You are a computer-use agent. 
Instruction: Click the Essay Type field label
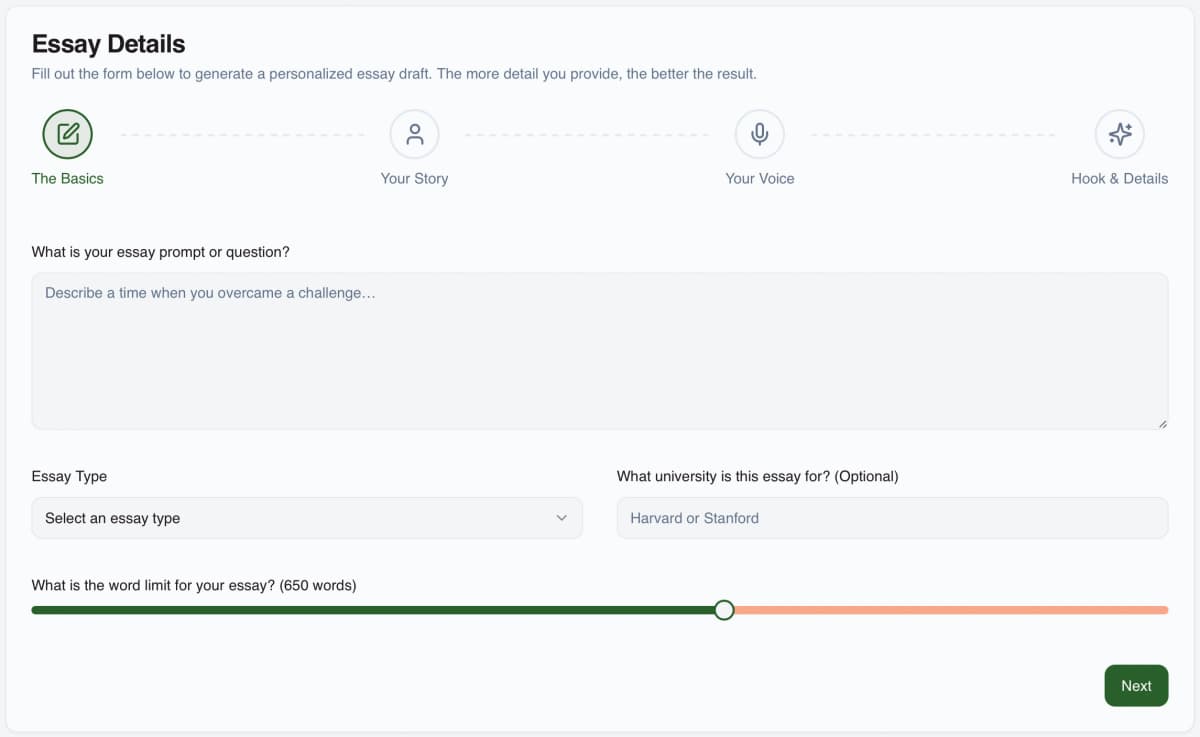[x=69, y=476]
